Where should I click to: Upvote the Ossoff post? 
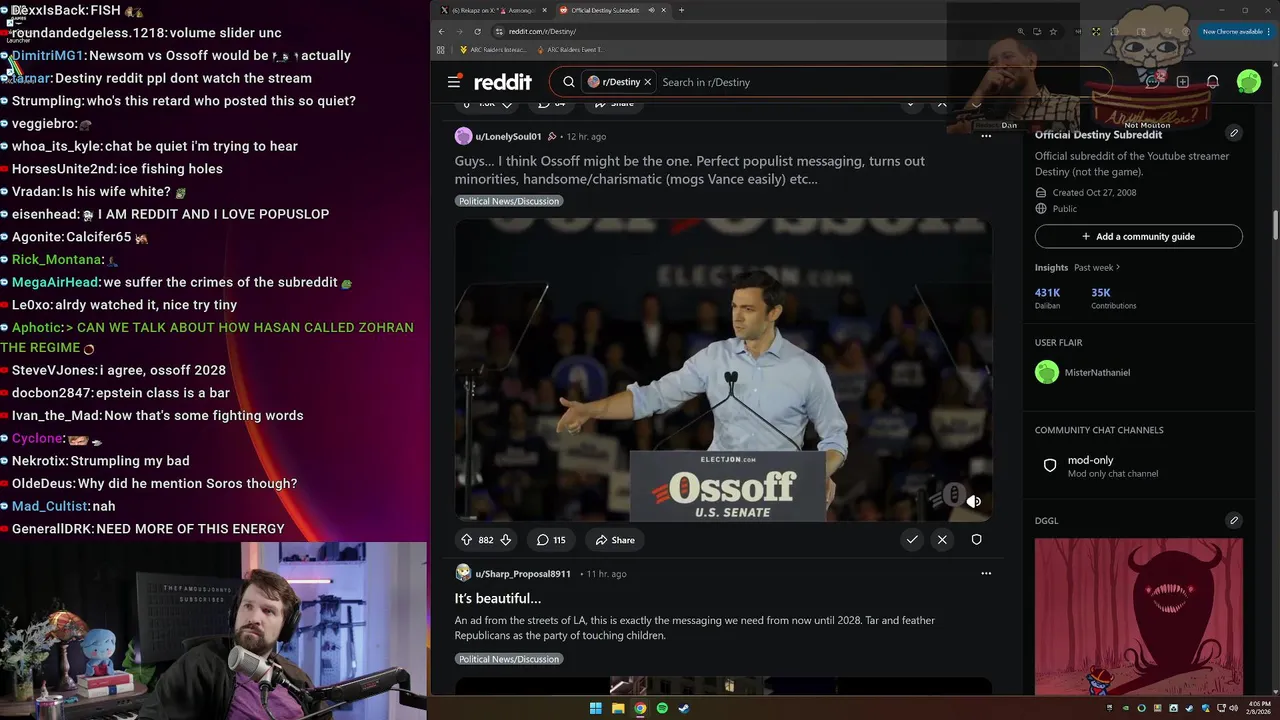click(x=466, y=540)
